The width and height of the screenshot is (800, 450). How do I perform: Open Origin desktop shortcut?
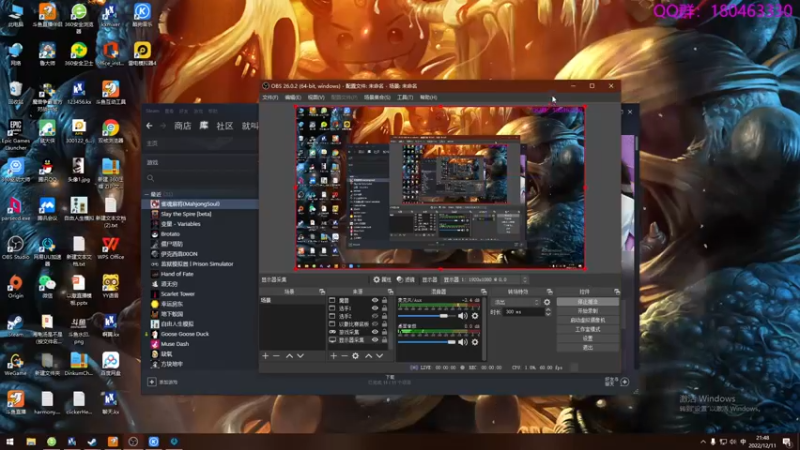pyautogui.click(x=15, y=287)
